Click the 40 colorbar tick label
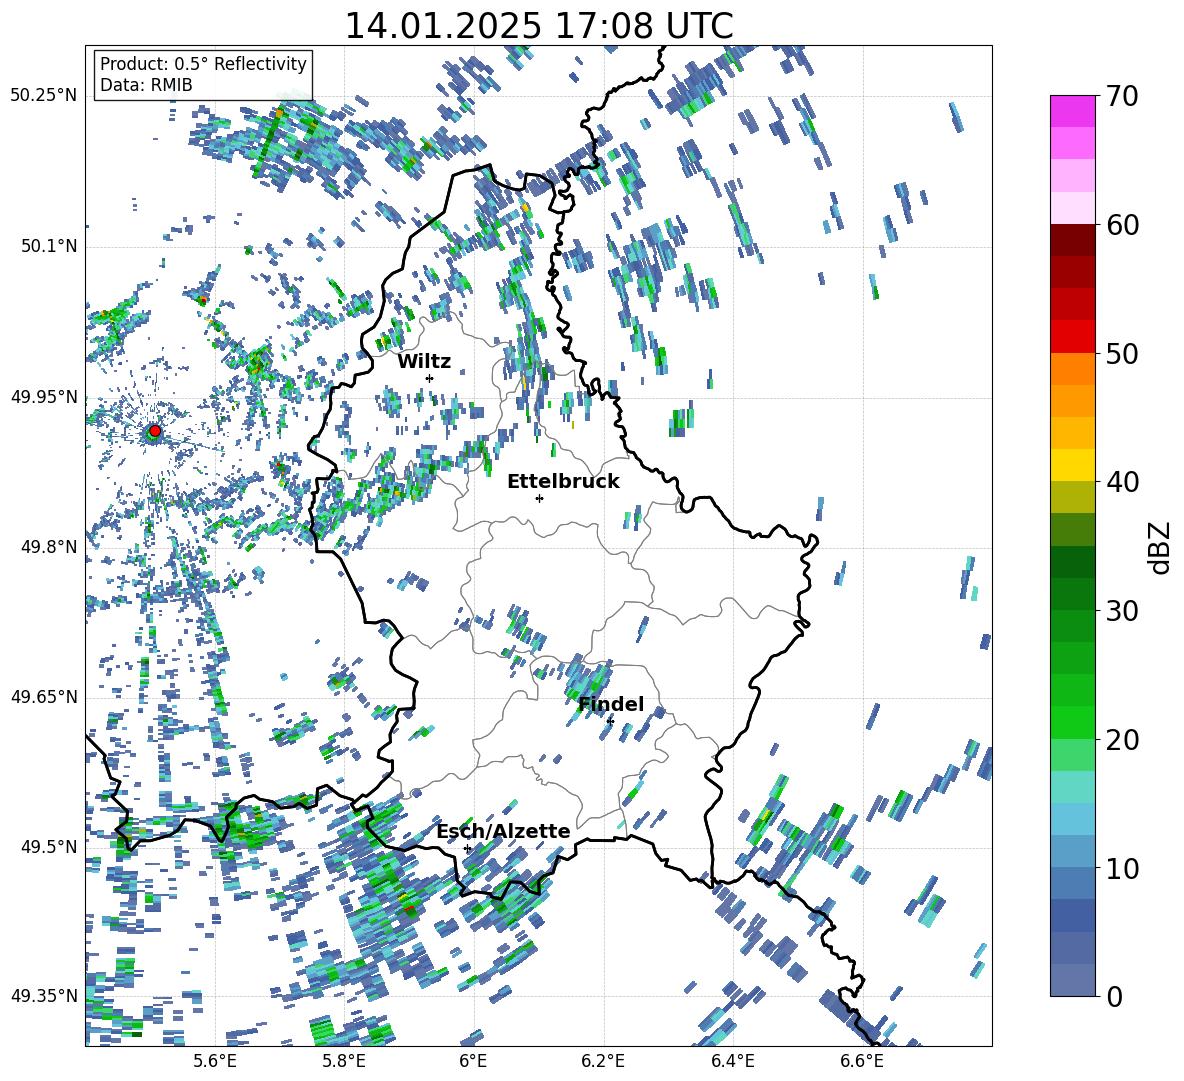This screenshot has width=1184, height=1081. point(1123,482)
